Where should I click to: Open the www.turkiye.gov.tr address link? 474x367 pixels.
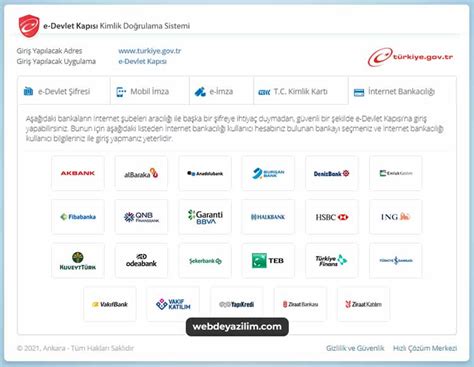click(150, 51)
